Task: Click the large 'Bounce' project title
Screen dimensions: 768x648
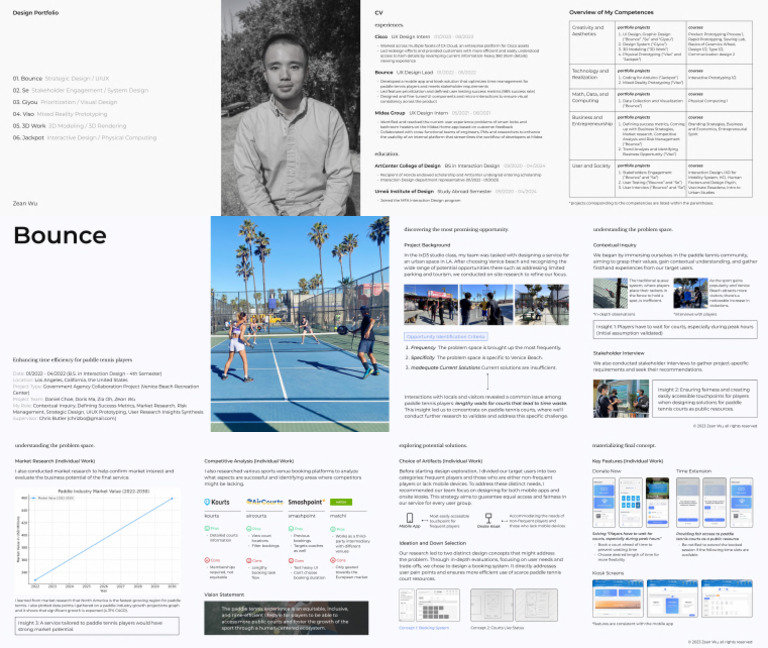Action: (60, 236)
